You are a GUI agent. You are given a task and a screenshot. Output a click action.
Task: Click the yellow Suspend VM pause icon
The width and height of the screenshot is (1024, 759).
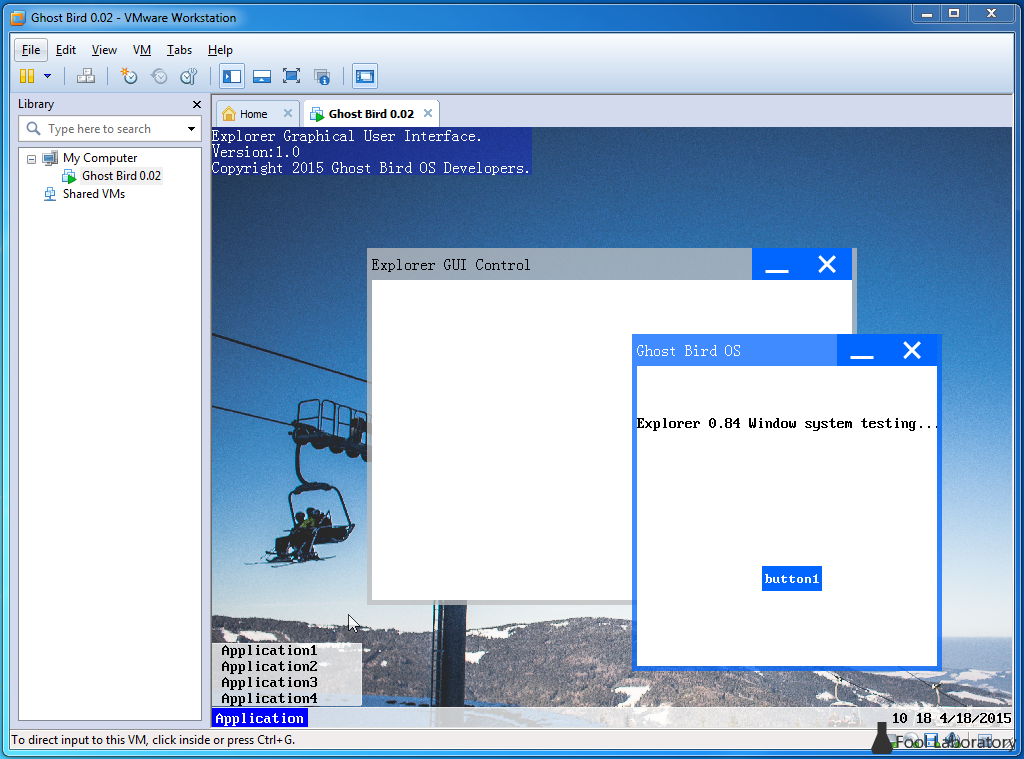click(27, 76)
